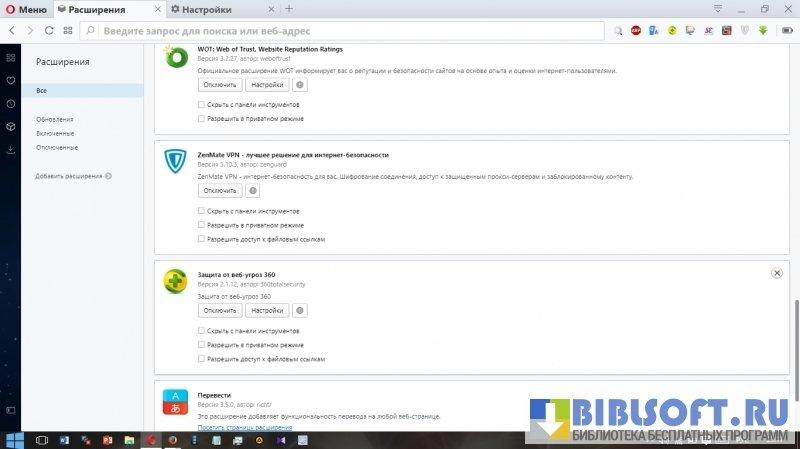Open the yellow-green extension icon in toolbar

coord(672,31)
